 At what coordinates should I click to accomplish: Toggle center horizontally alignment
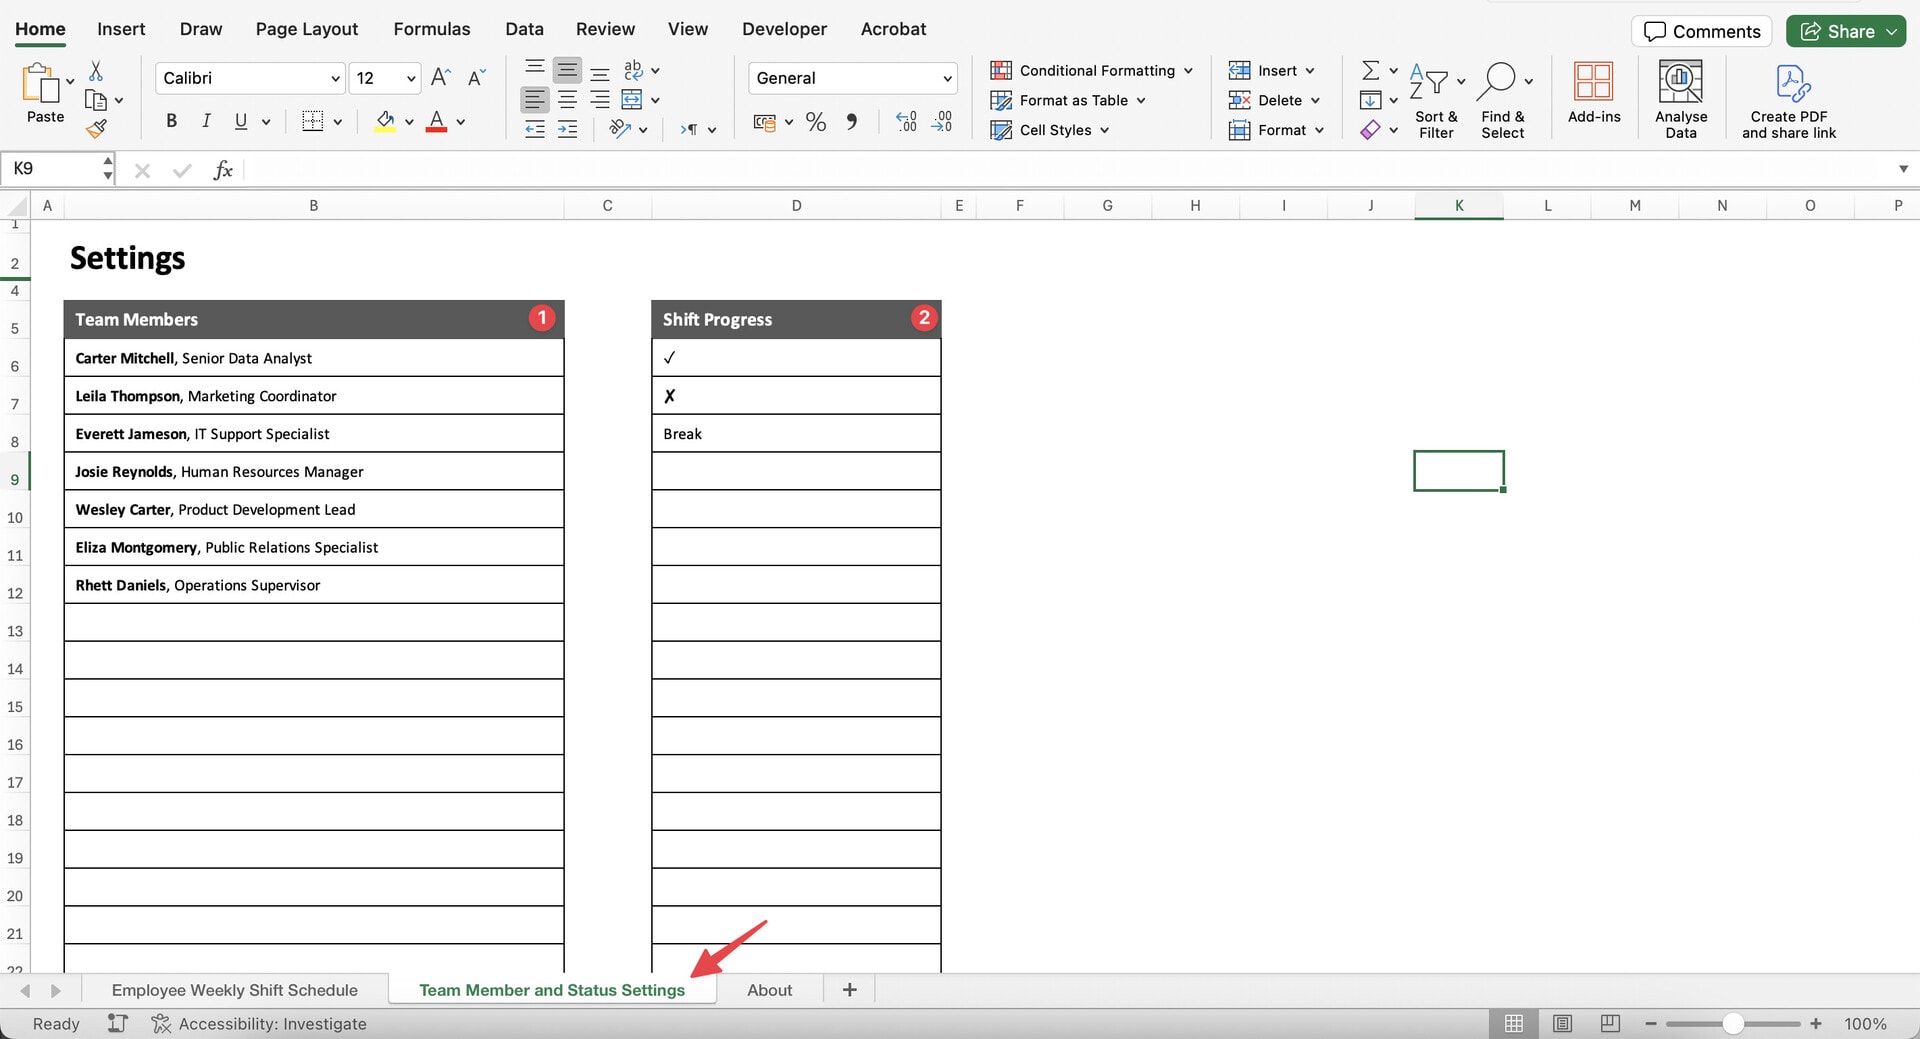coord(567,99)
